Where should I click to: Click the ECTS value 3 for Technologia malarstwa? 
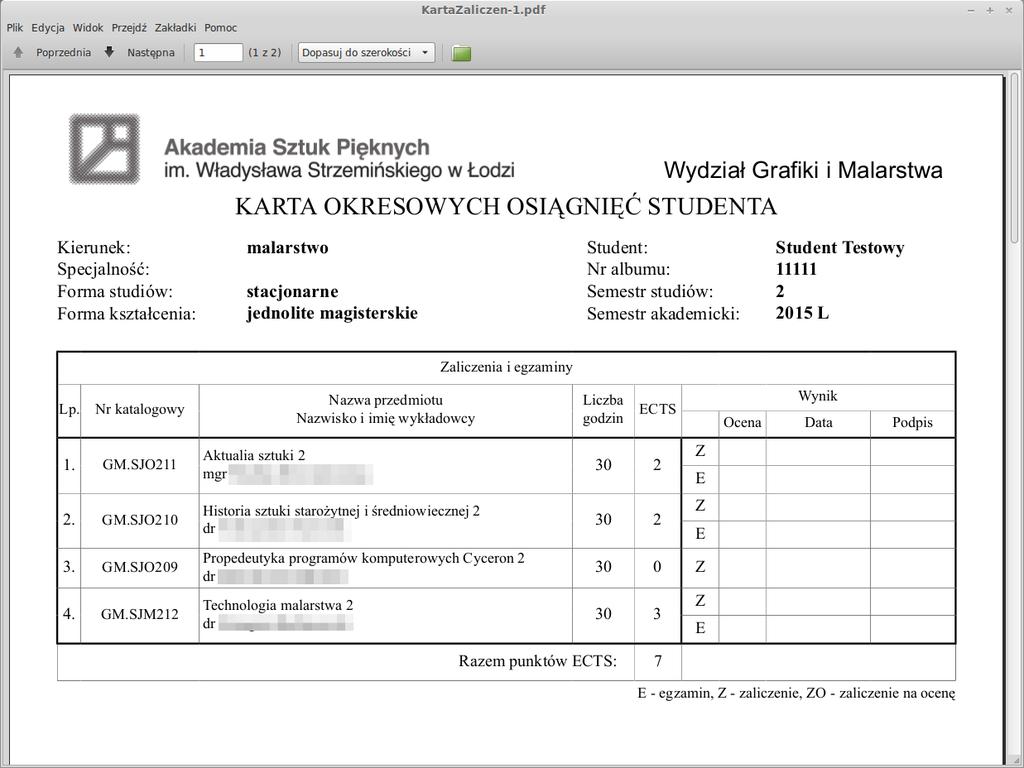[x=658, y=614]
